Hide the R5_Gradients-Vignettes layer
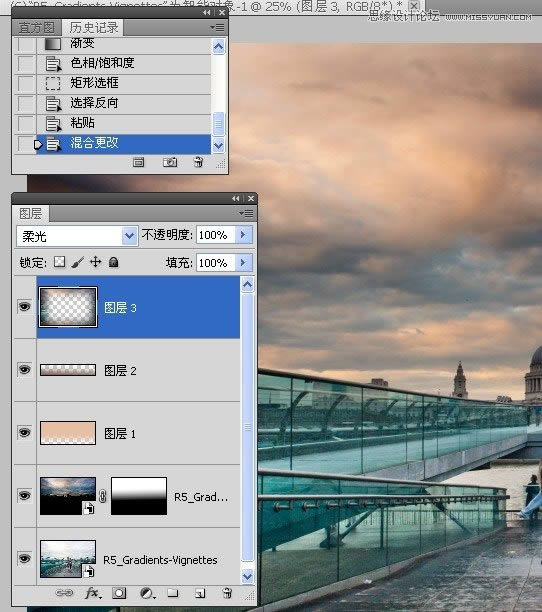The height and width of the screenshot is (612, 542). [x=24, y=559]
